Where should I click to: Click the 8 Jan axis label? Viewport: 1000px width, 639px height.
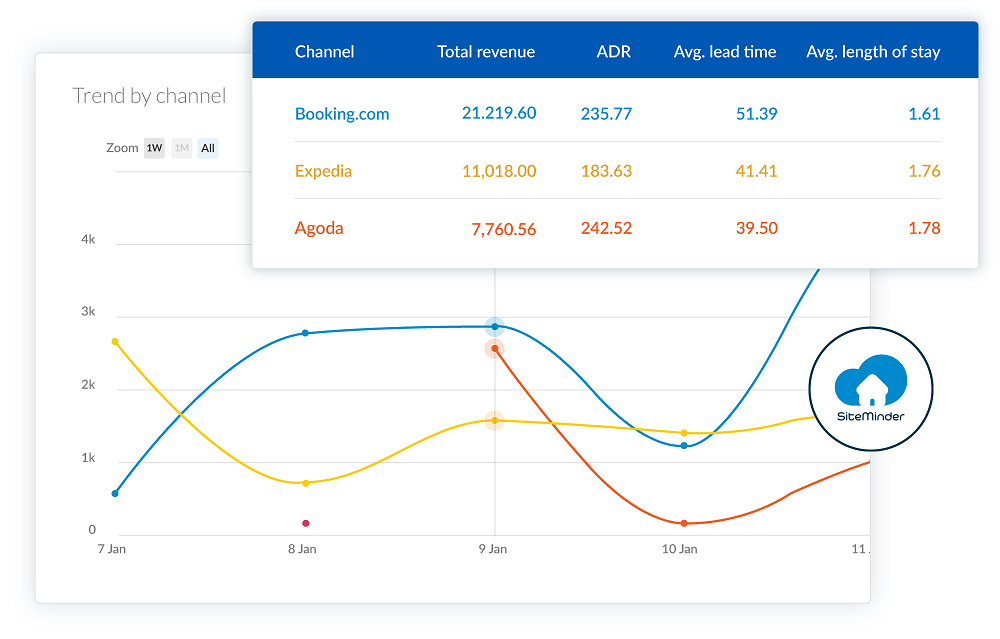302,549
